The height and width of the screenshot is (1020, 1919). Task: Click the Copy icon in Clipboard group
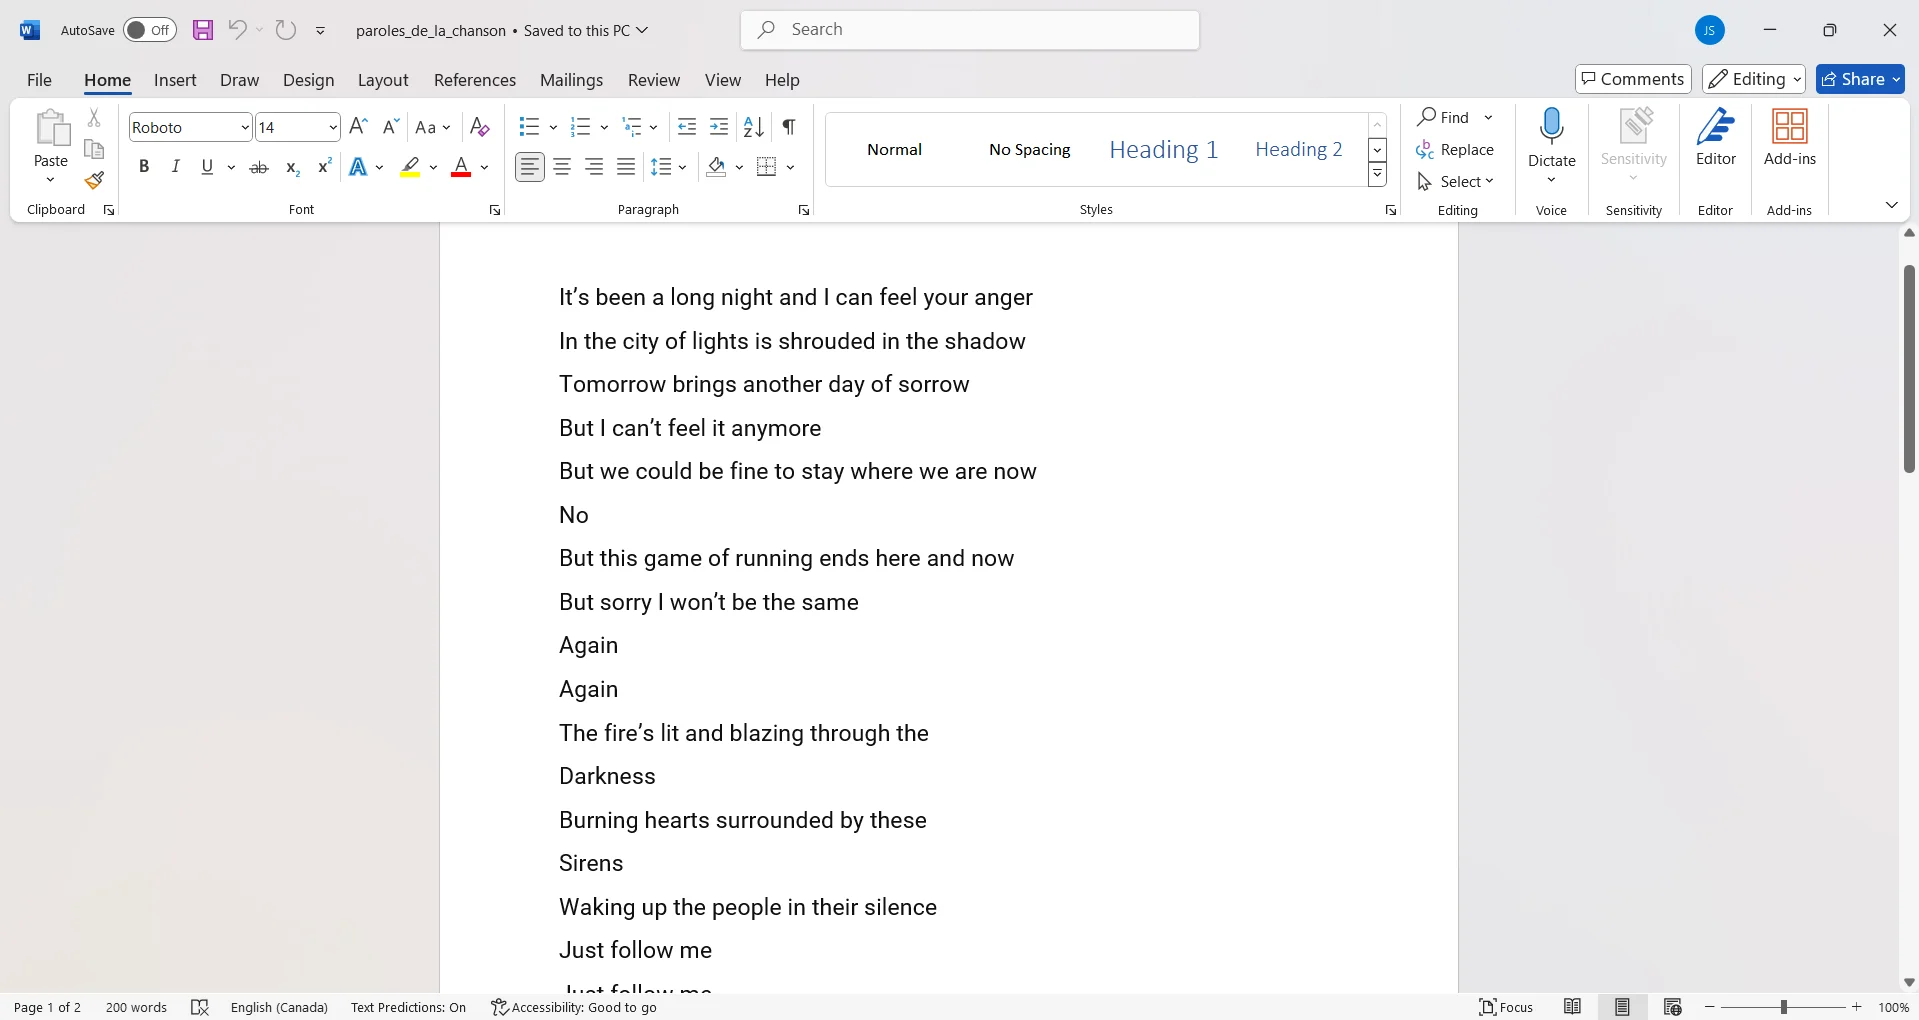pyautogui.click(x=94, y=149)
